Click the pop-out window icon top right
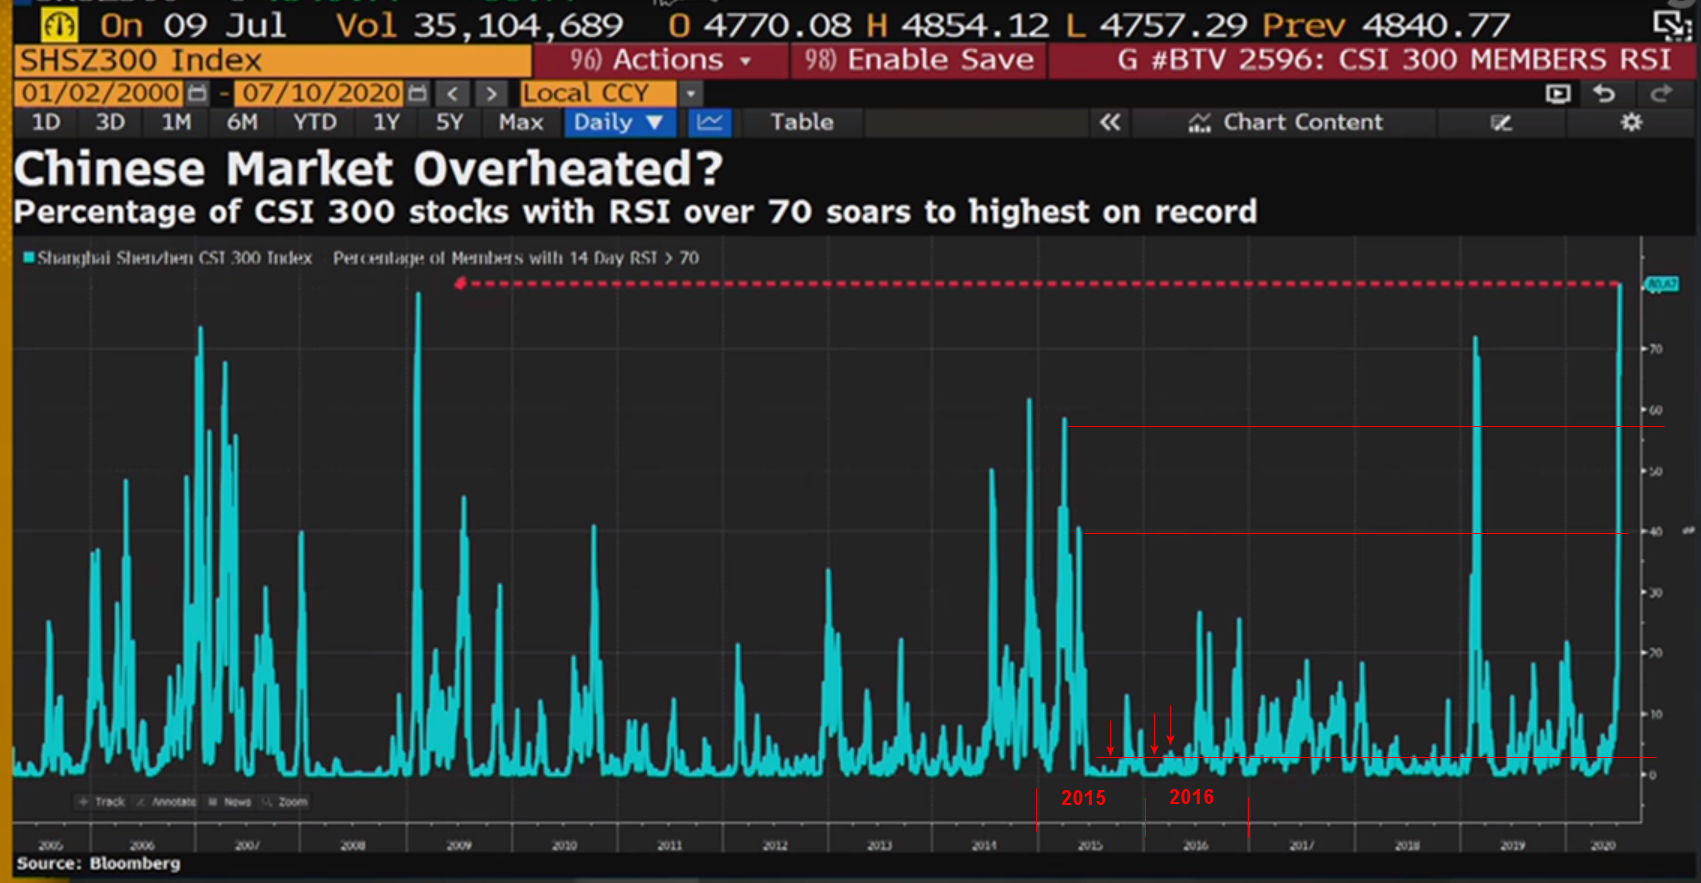This screenshot has width=1701, height=883. [x=1671, y=25]
